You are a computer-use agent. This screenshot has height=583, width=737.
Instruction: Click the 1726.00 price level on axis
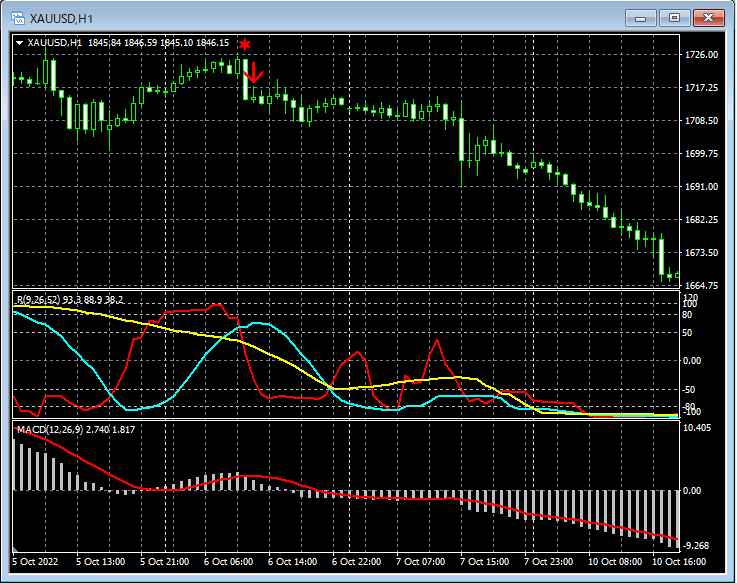[x=703, y=55]
